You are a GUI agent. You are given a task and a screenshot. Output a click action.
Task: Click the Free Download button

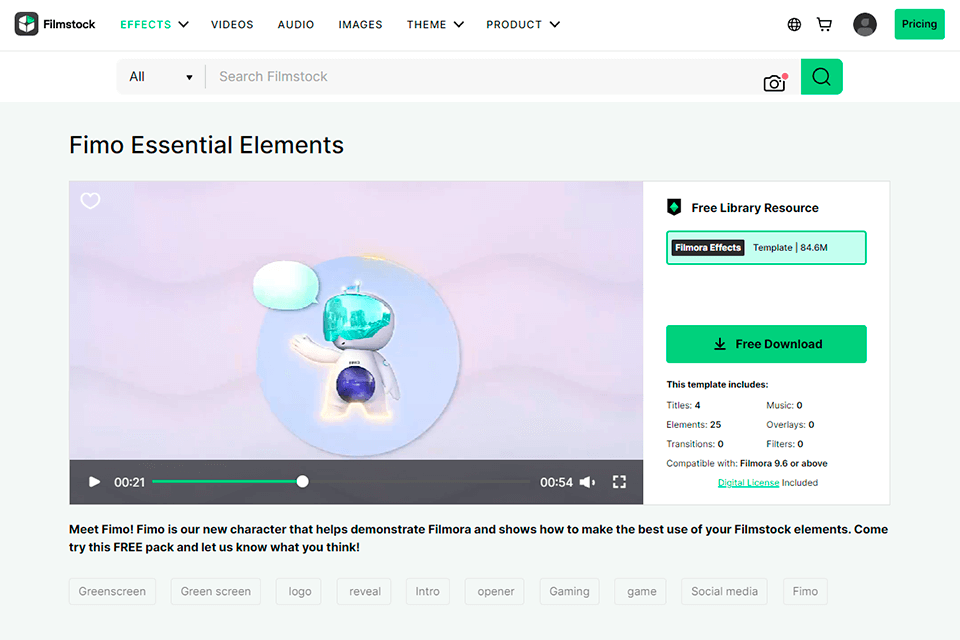766,344
